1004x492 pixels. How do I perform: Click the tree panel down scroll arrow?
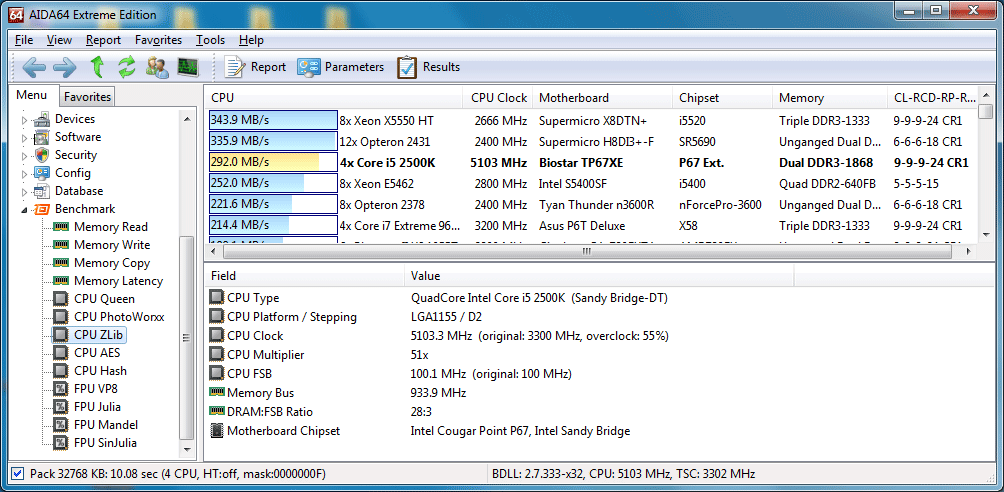186,450
